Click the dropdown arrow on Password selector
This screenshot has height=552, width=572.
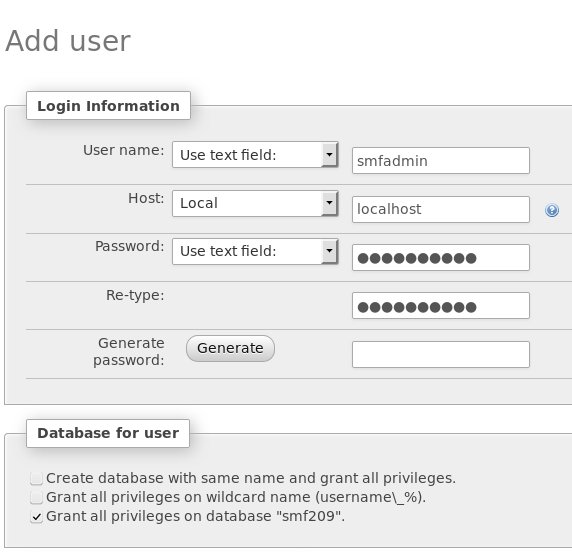click(329, 251)
